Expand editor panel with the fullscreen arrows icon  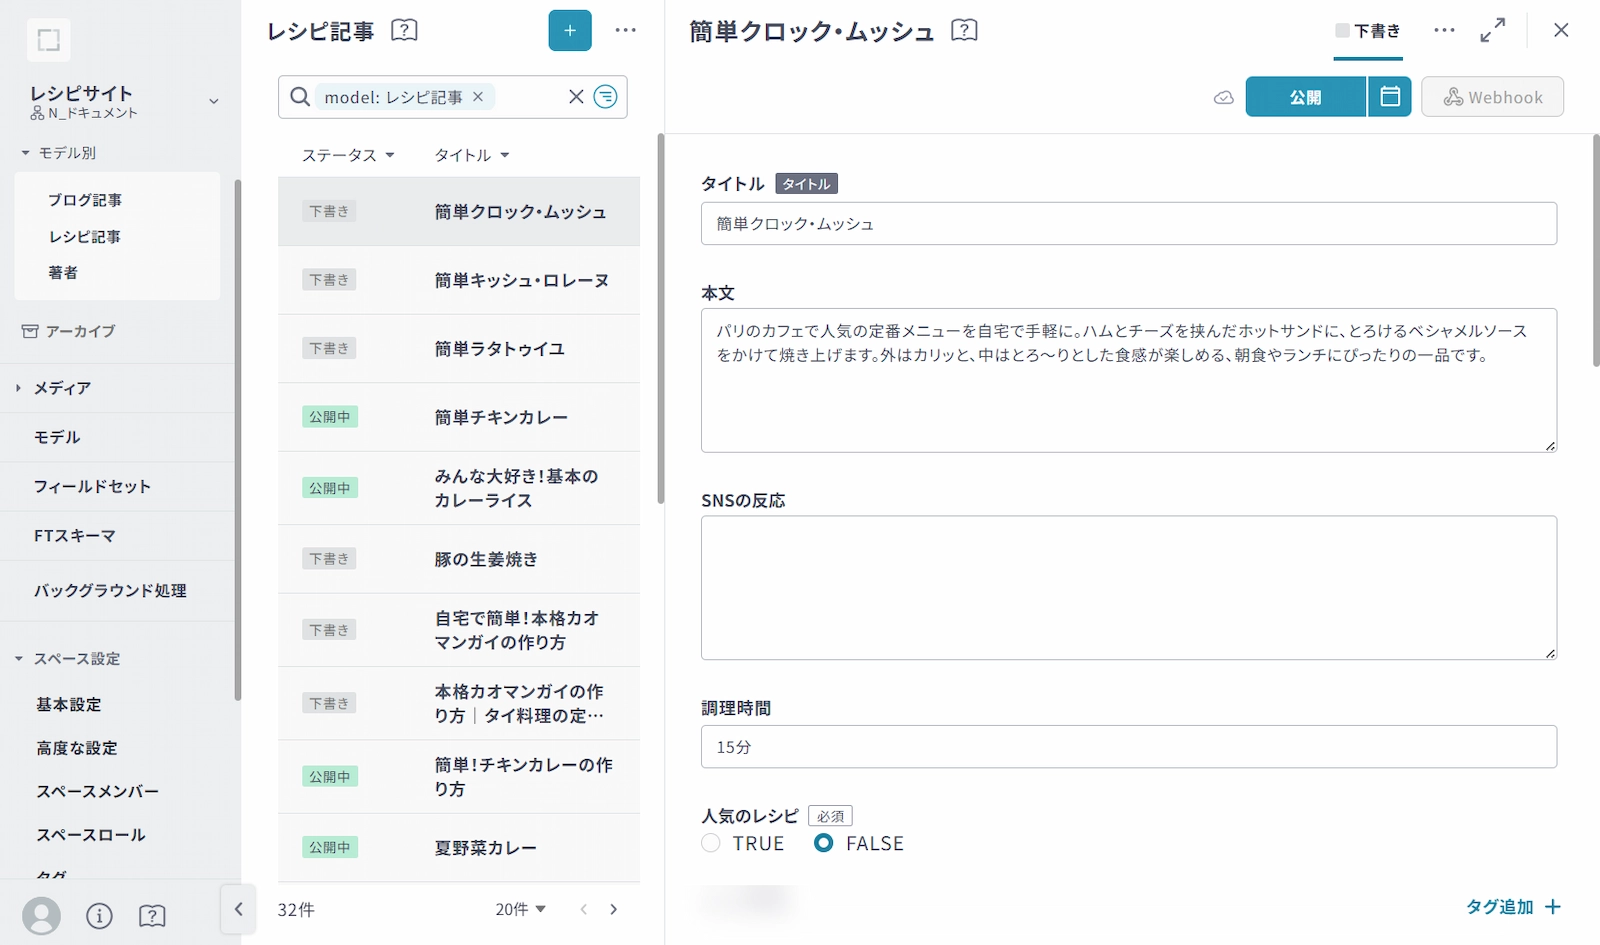pos(1492,31)
